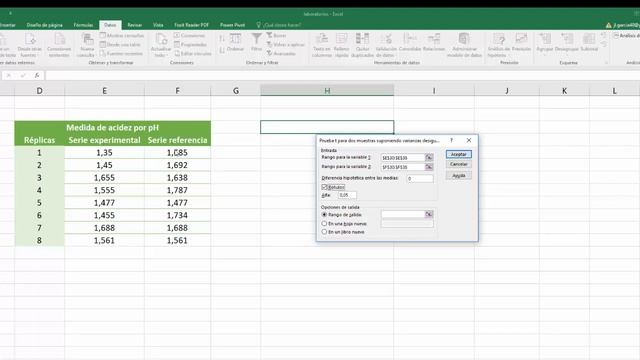
Task: Open Desagrupar dropdown in Esquema
Action: point(567,43)
